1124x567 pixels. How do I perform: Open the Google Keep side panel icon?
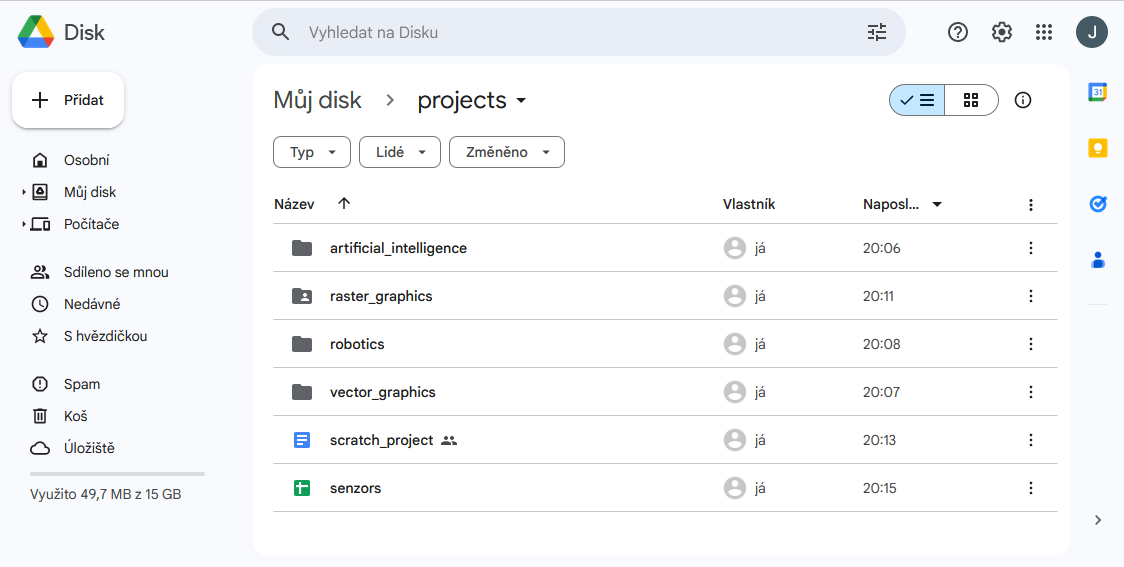[1097, 148]
